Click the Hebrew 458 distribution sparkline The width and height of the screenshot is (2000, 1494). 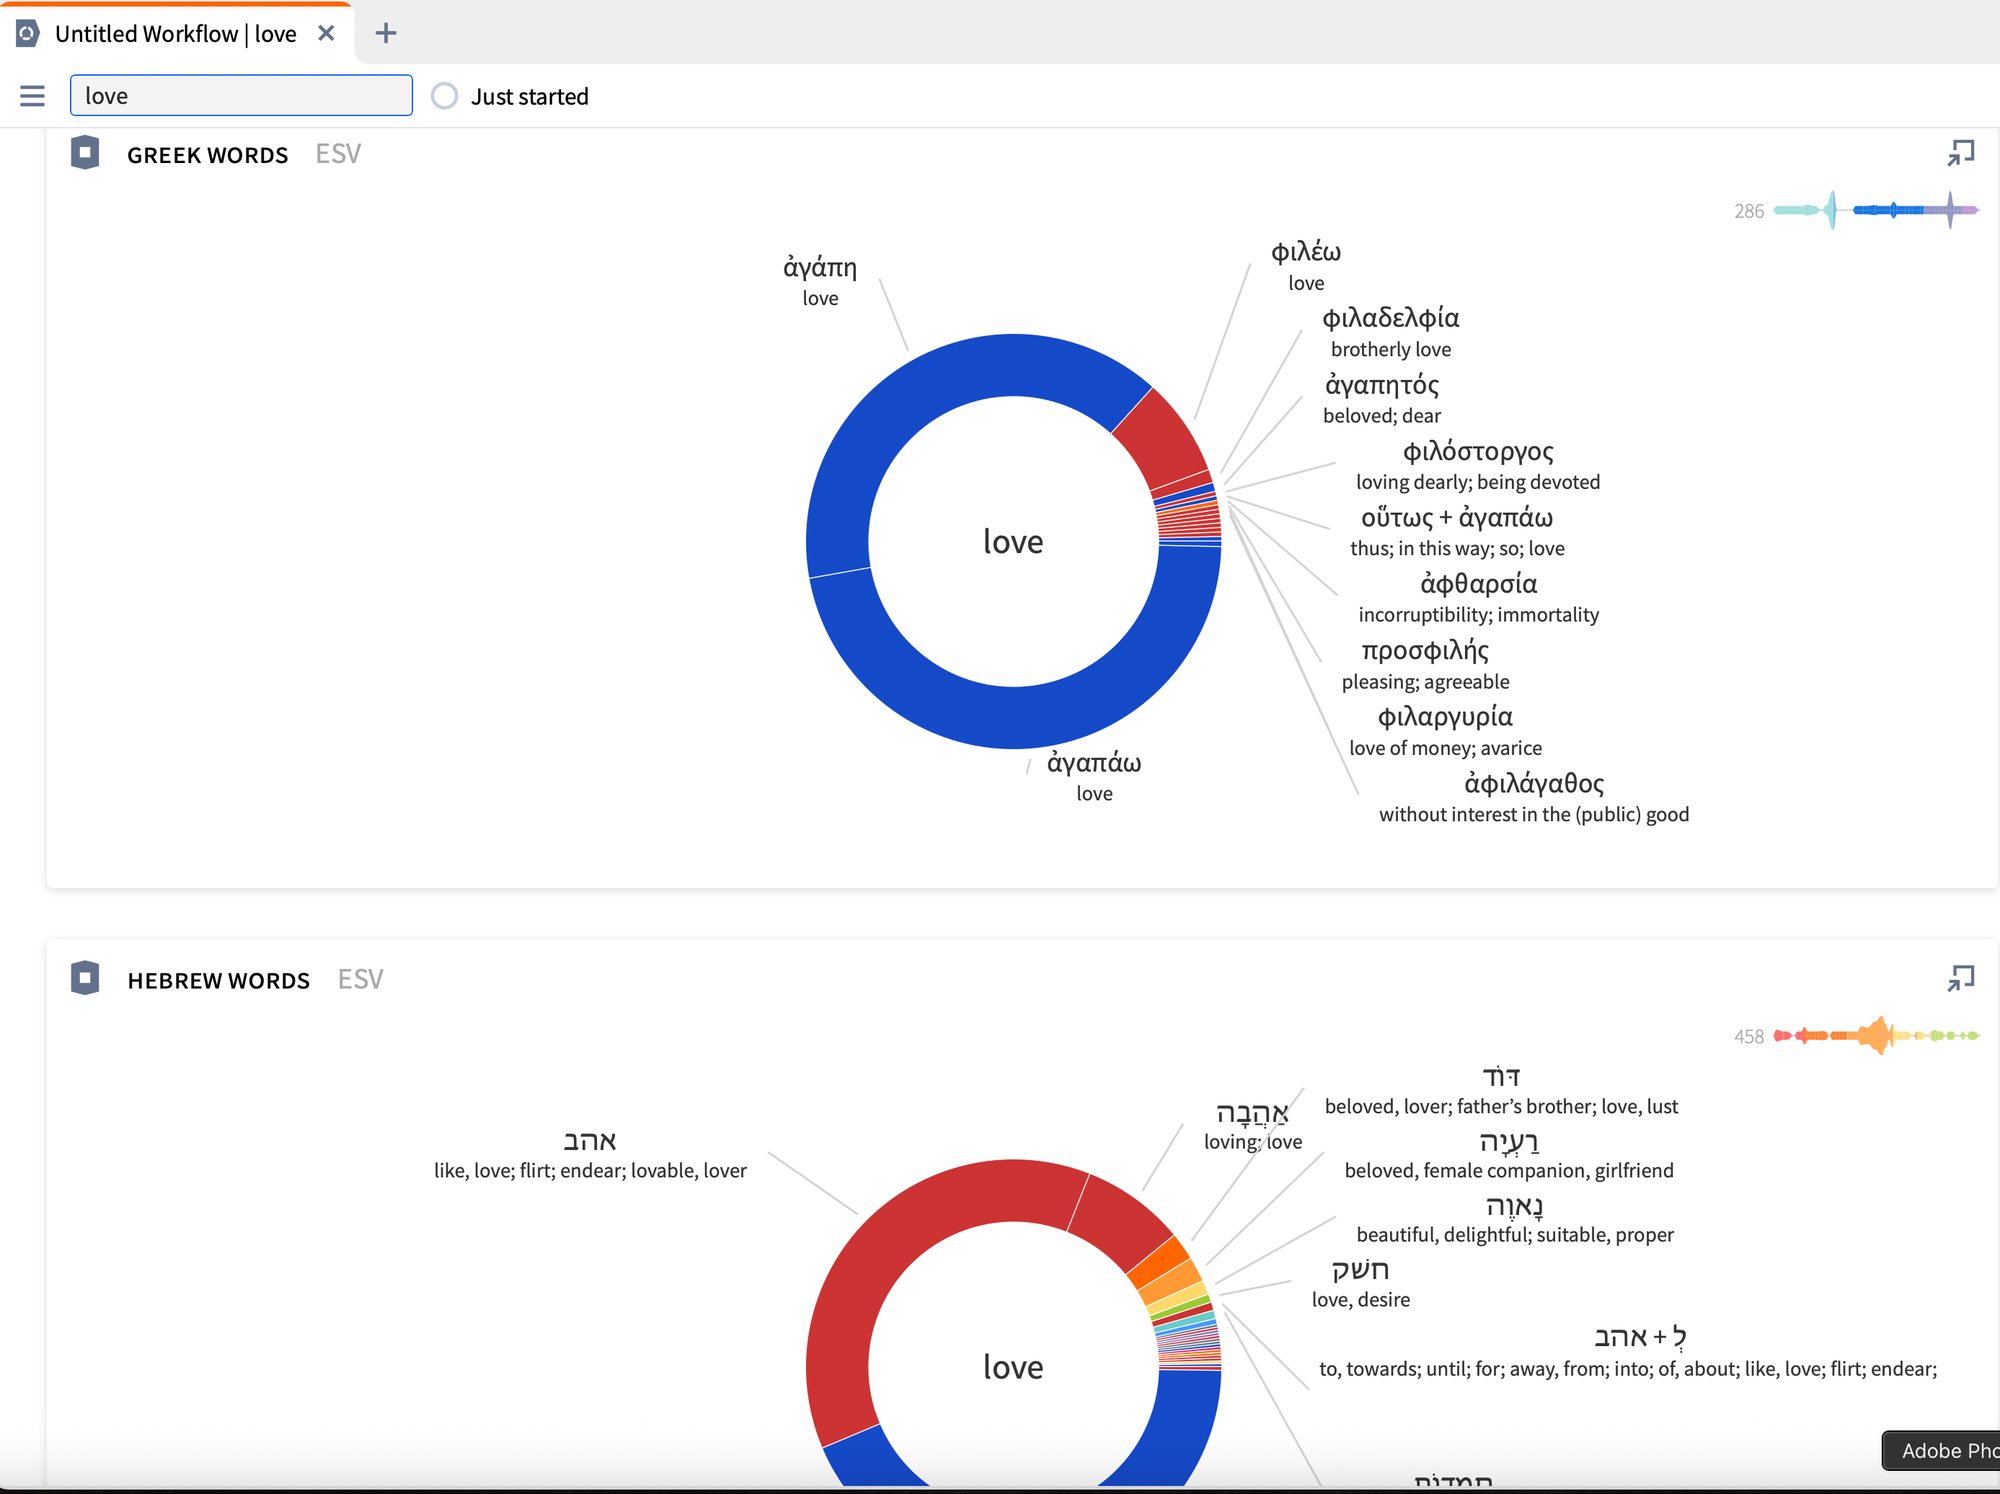click(x=1875, y=1036)
